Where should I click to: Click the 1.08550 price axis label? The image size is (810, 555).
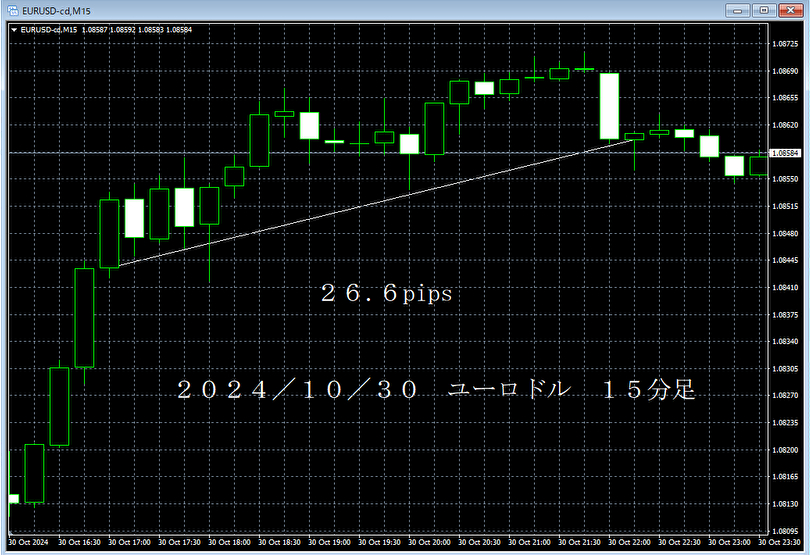(x=785, y=179)
